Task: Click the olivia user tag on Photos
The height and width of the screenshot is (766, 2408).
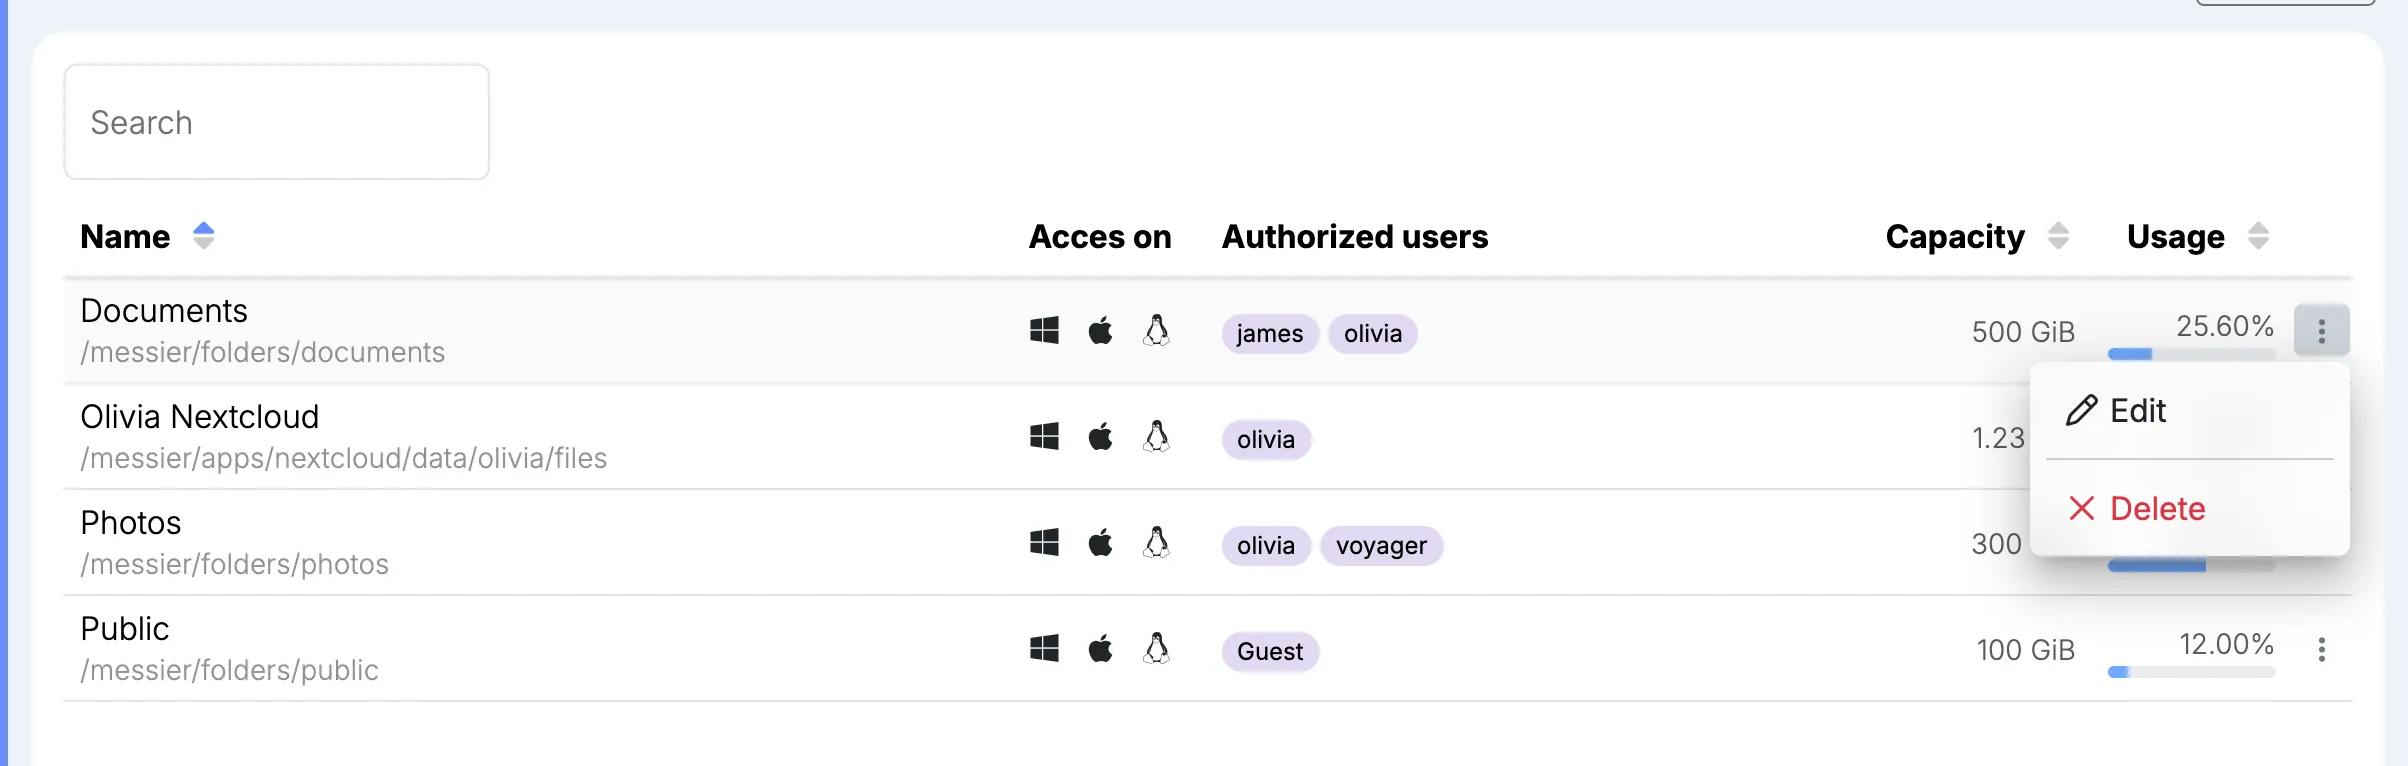Action: click(1266, 546)
